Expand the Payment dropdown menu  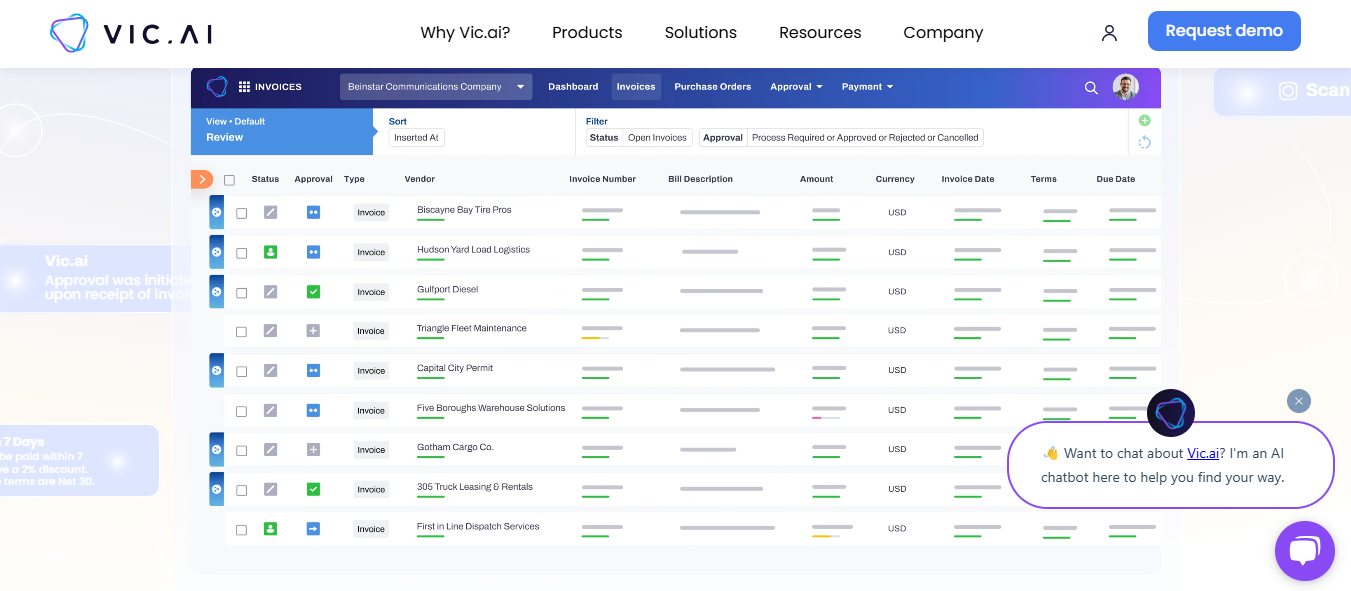tap(867, 87)
